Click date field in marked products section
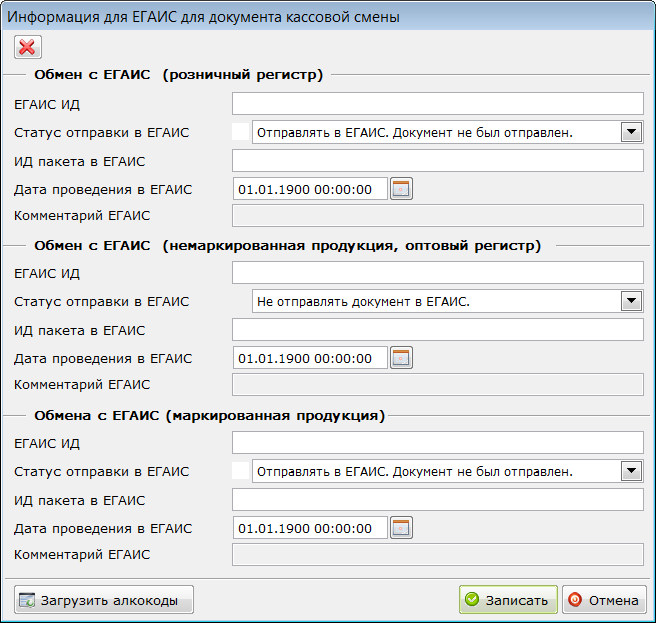This screenshot has width=656, height=623. (x=310, y=528)
